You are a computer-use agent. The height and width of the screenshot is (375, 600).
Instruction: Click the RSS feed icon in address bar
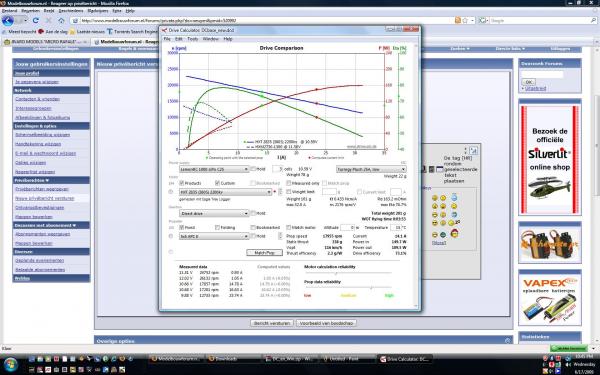458,20
